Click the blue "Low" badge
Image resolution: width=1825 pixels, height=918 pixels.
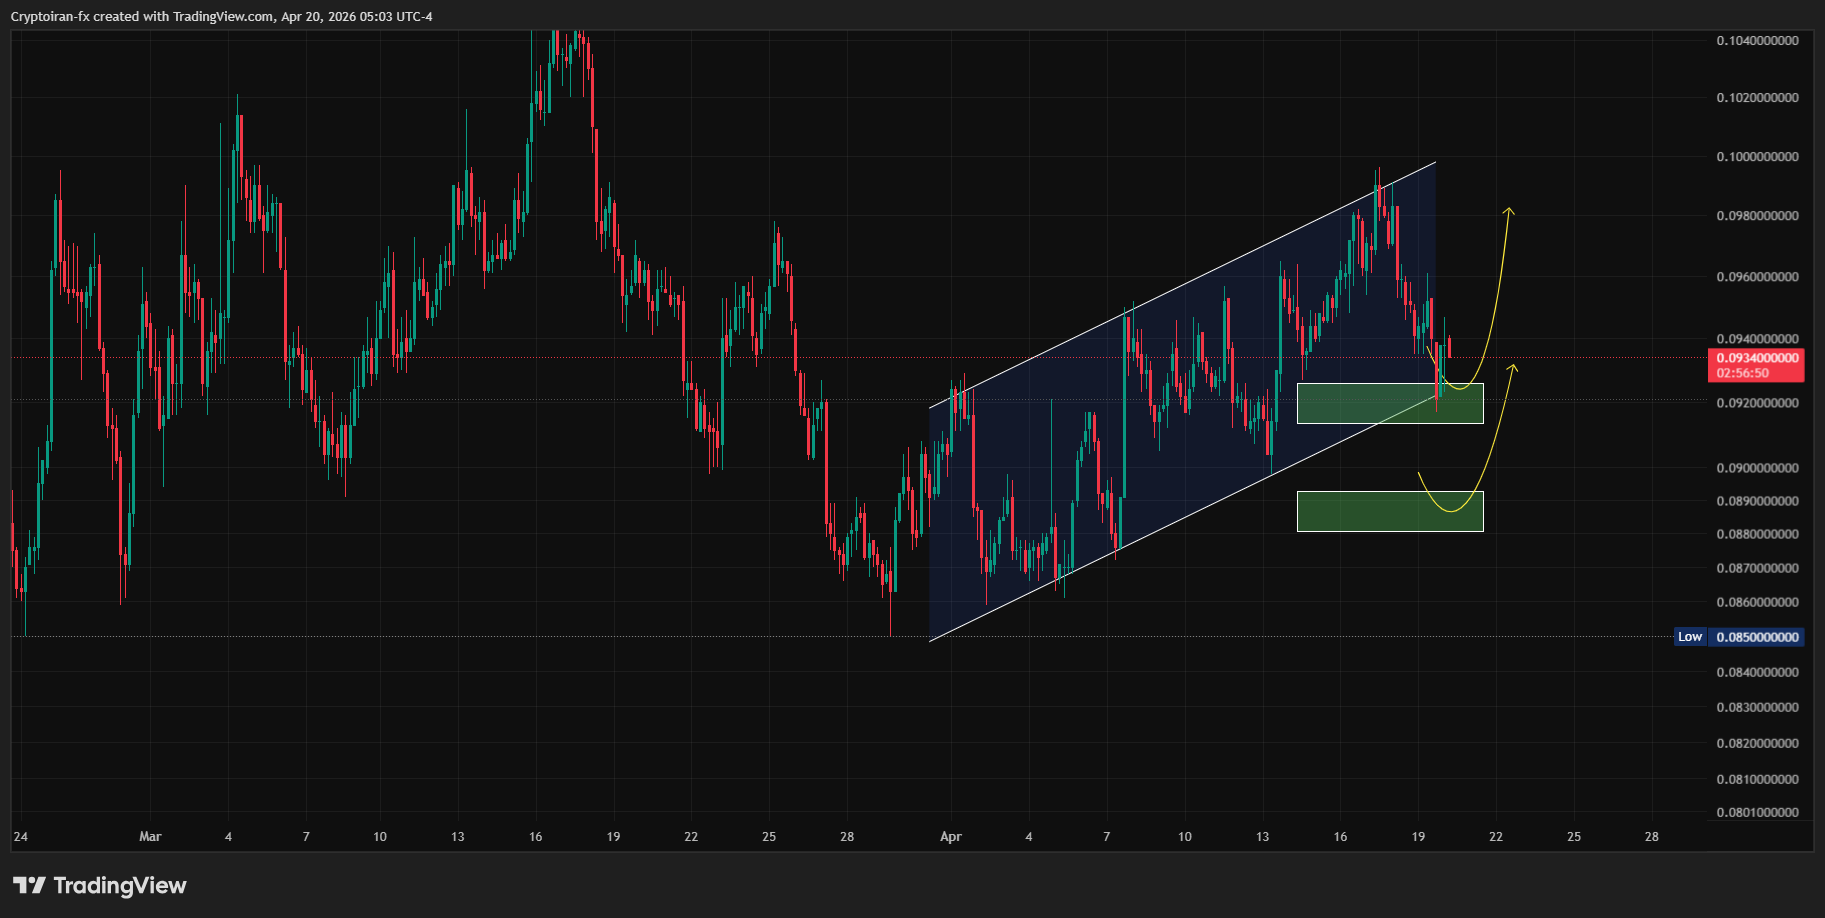(x=1689, y=637)
